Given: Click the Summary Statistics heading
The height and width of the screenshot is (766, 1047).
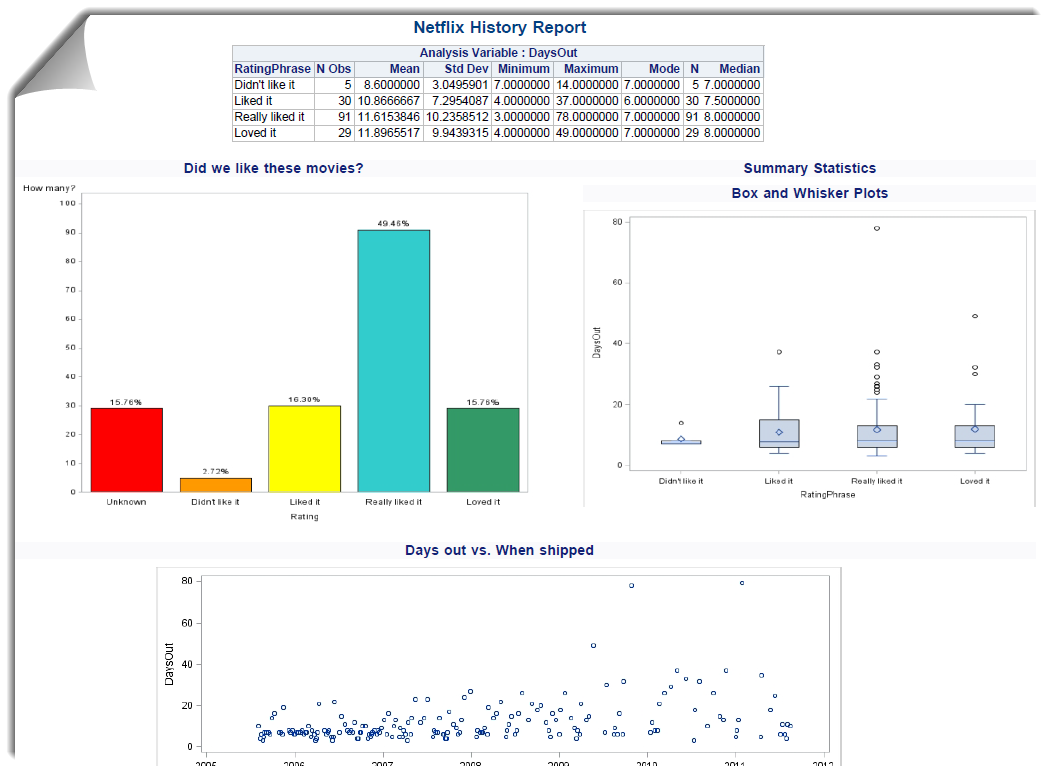Looking at the screenshot, I should click(x=810, y=168).
